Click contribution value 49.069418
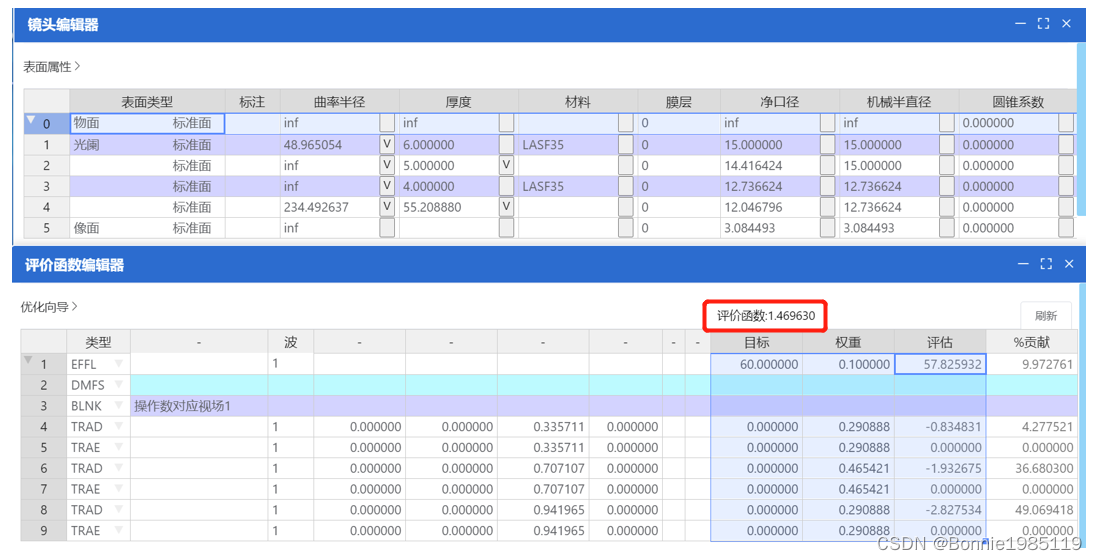This screenshot has width=1097, height=560. click(x=1031, y=510)
